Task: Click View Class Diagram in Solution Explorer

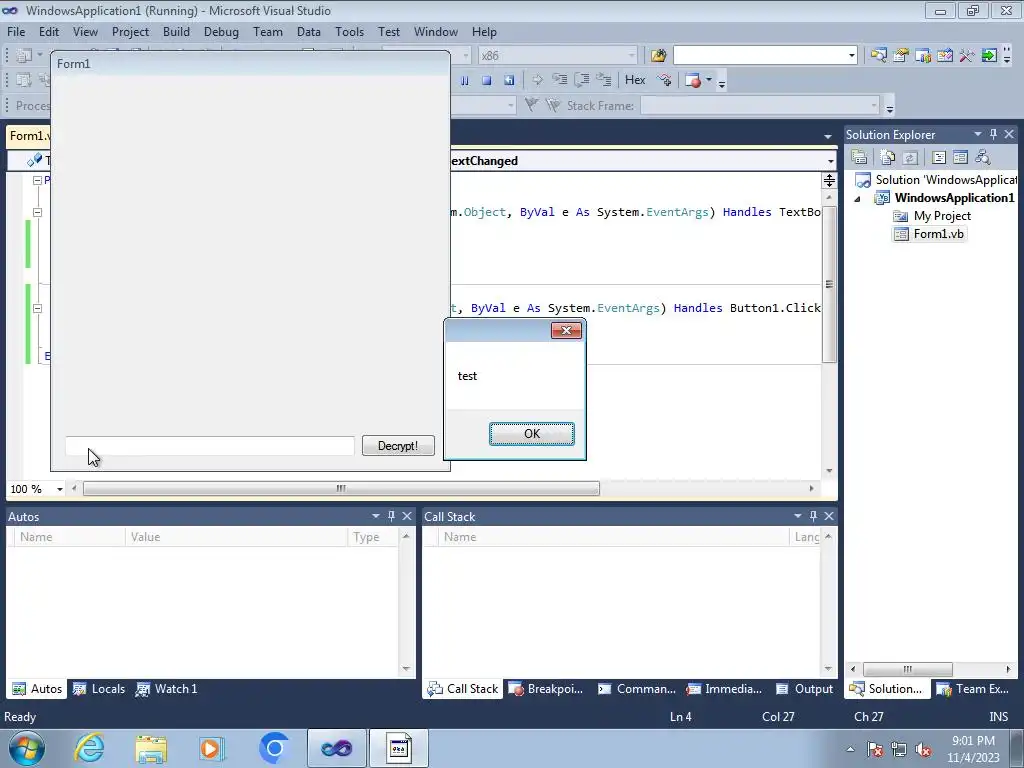Action: pyautogui.click(x=983, y=157)
